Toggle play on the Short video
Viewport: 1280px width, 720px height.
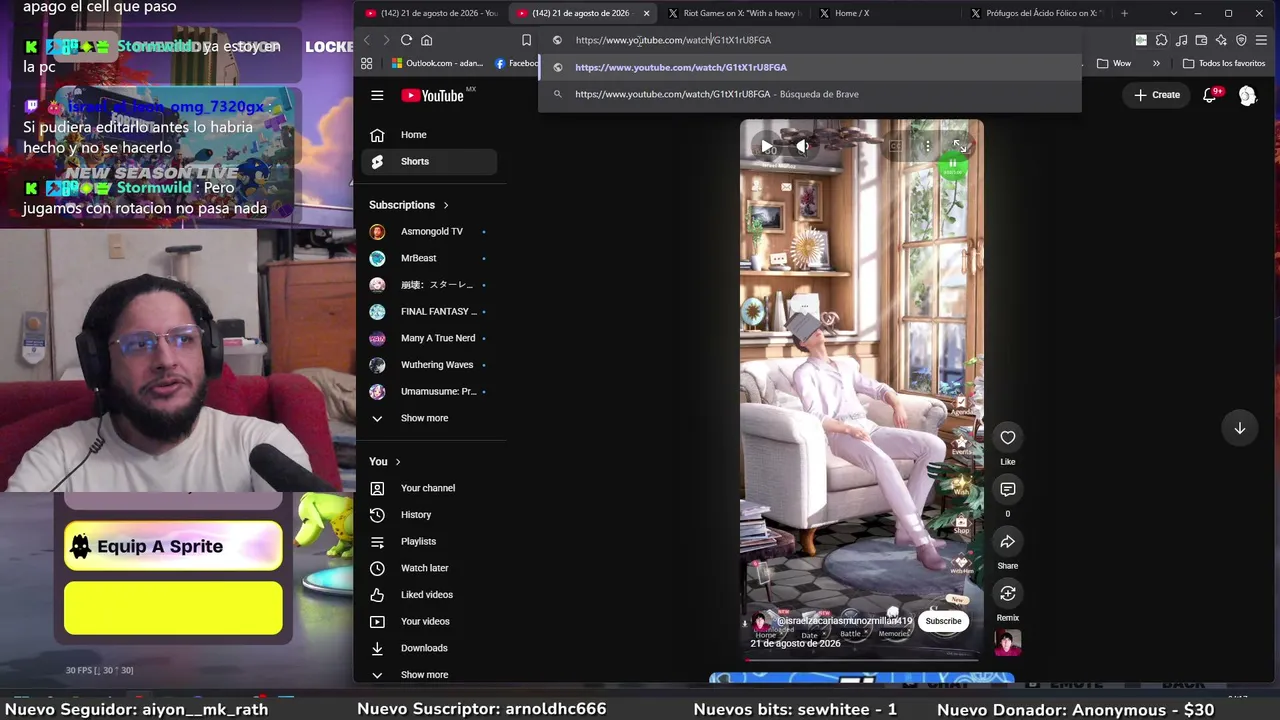click(767, 146)
